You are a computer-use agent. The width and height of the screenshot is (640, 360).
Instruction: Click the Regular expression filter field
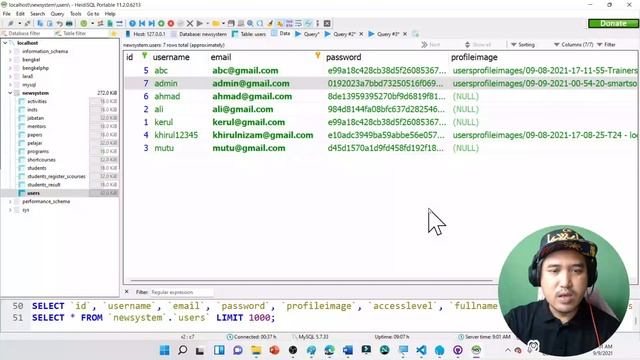click(x=182, y=292)
